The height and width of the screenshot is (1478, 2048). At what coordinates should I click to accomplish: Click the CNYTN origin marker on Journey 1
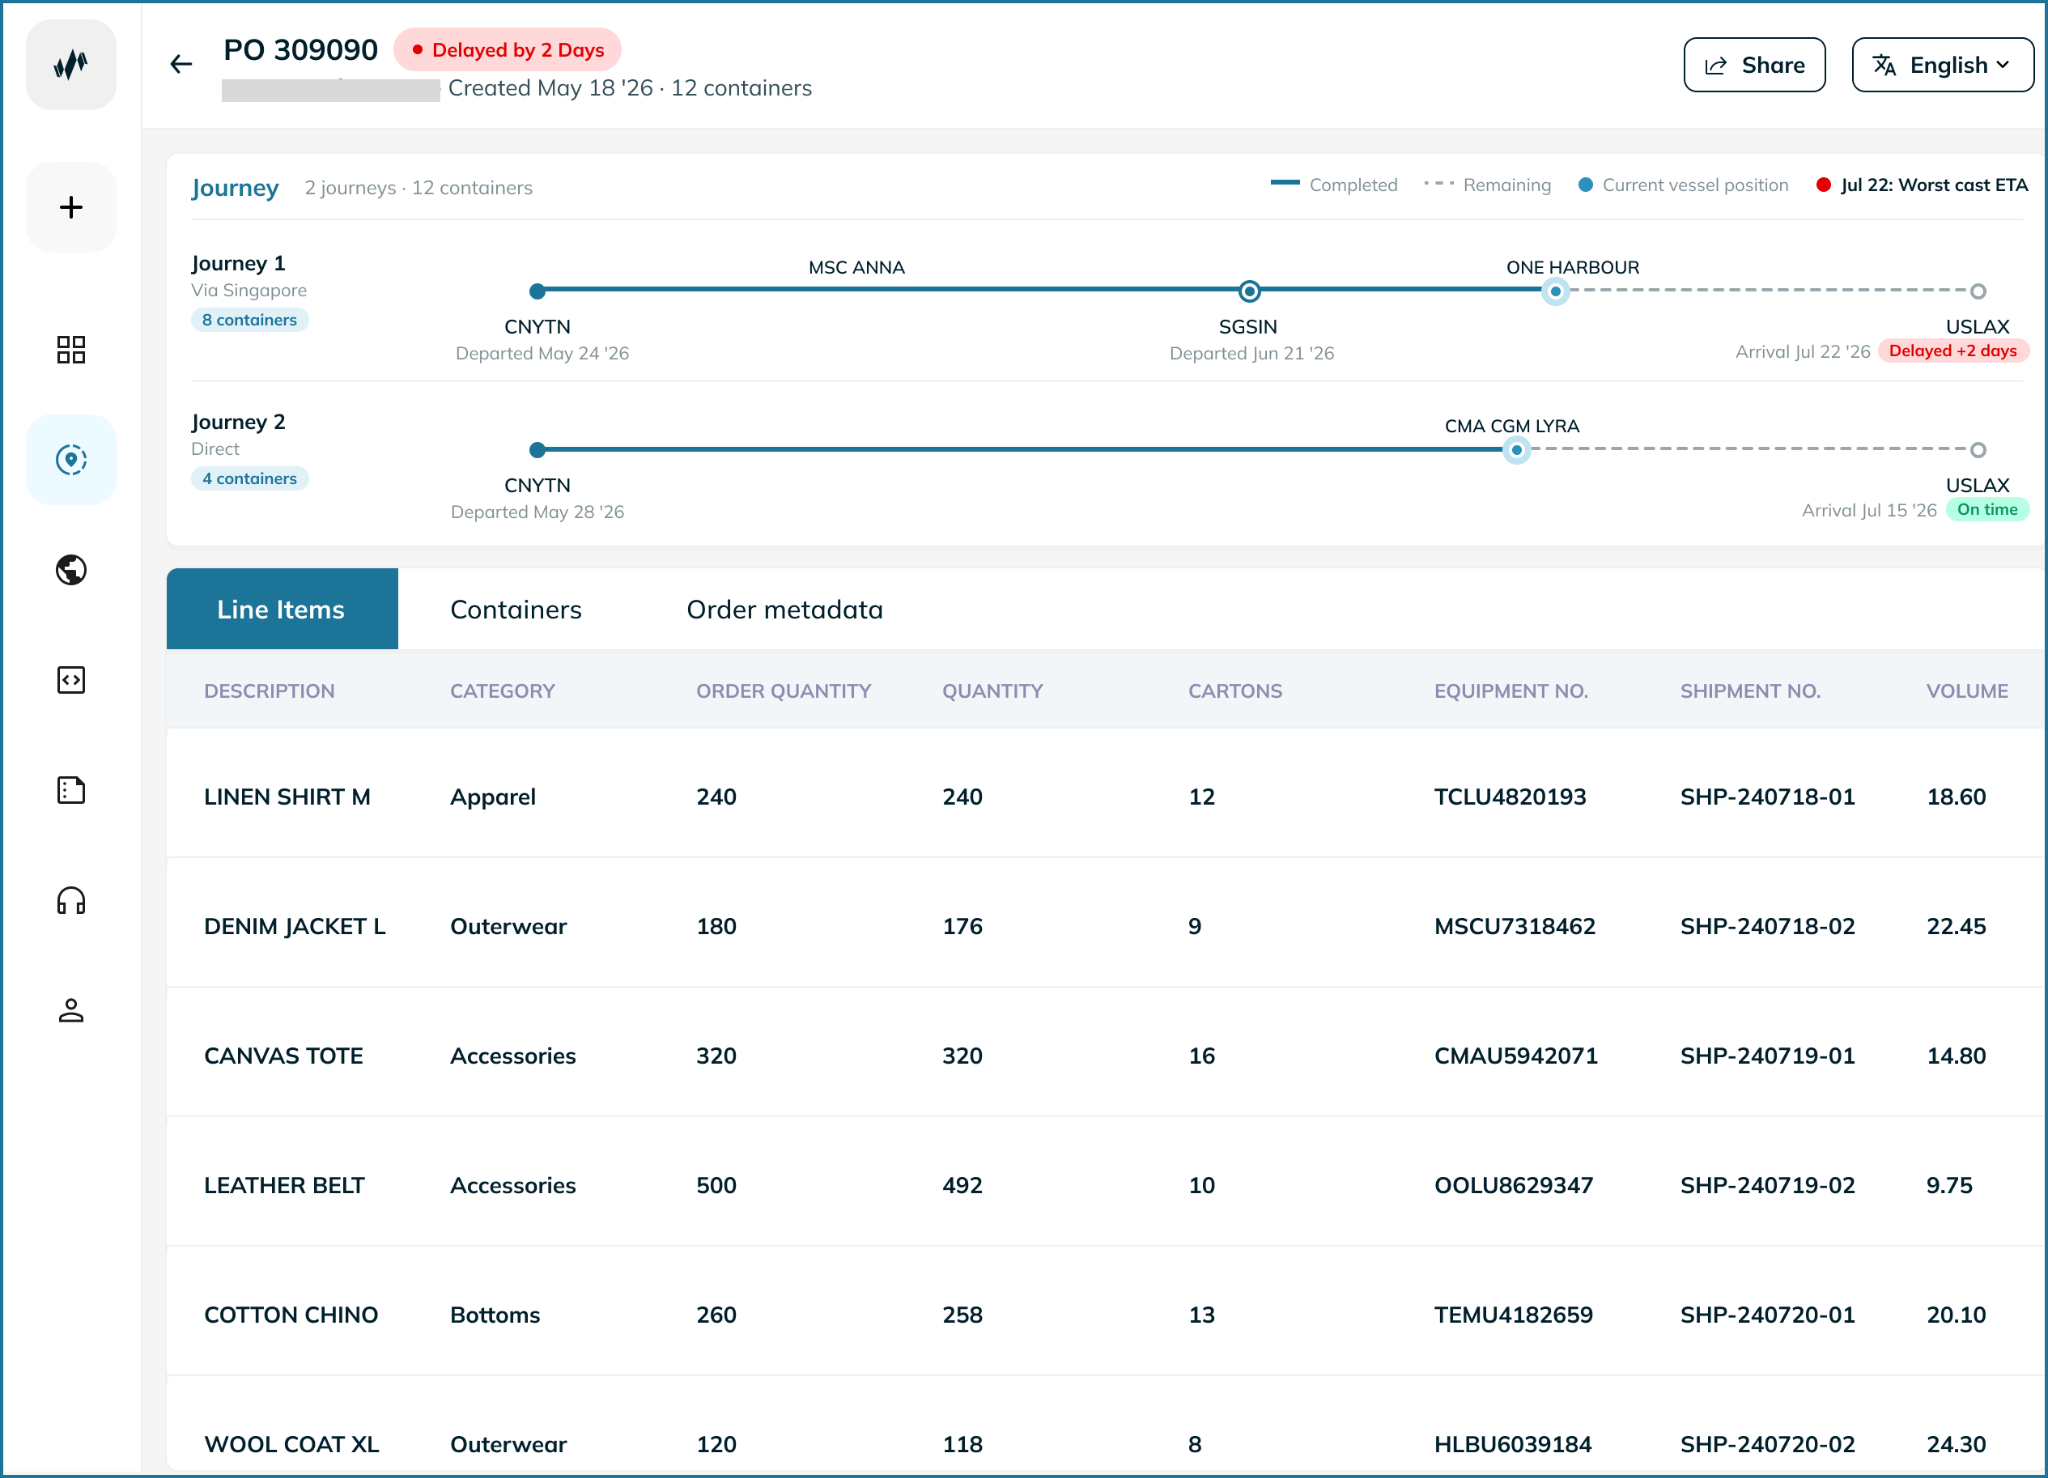pos(538,291)
